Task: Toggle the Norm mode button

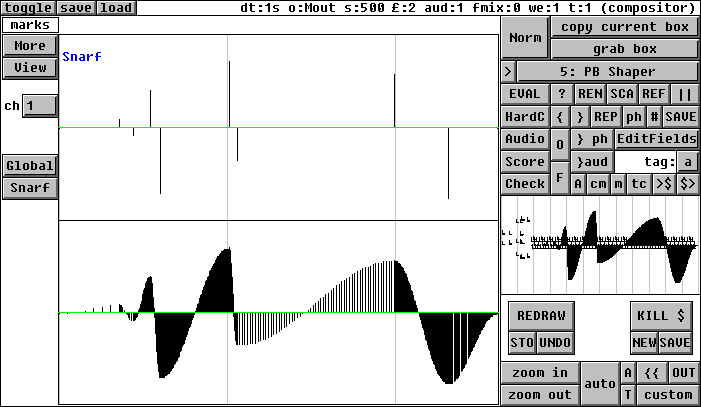Action: (x=525, y=38)
